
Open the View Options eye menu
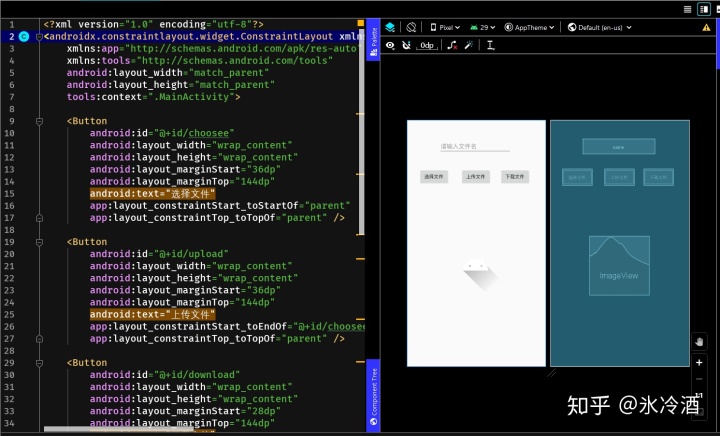[390, 45]
